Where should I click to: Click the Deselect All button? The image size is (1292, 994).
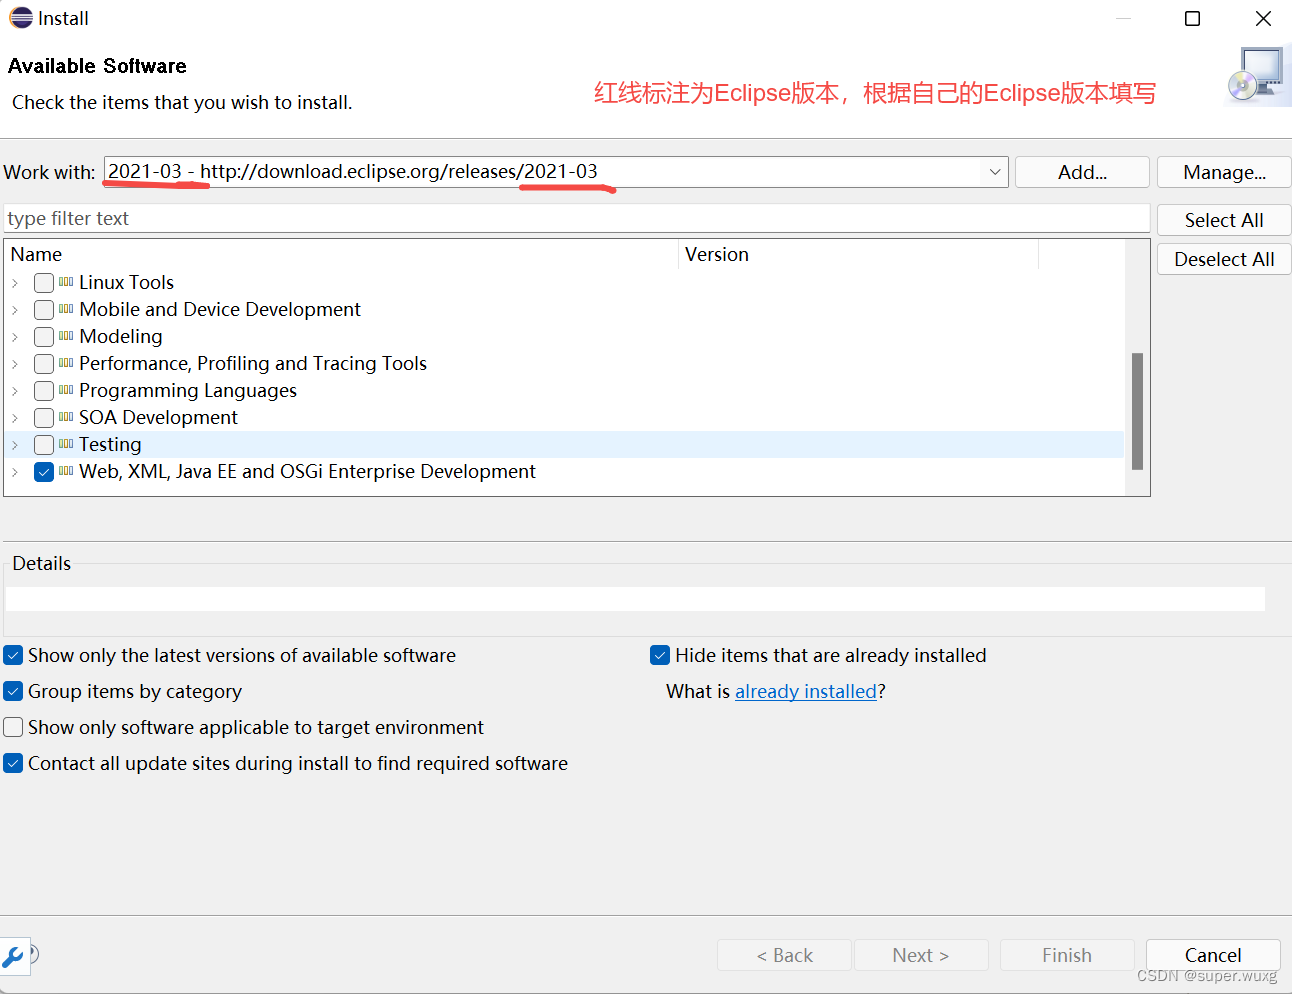coord(1223,258)
